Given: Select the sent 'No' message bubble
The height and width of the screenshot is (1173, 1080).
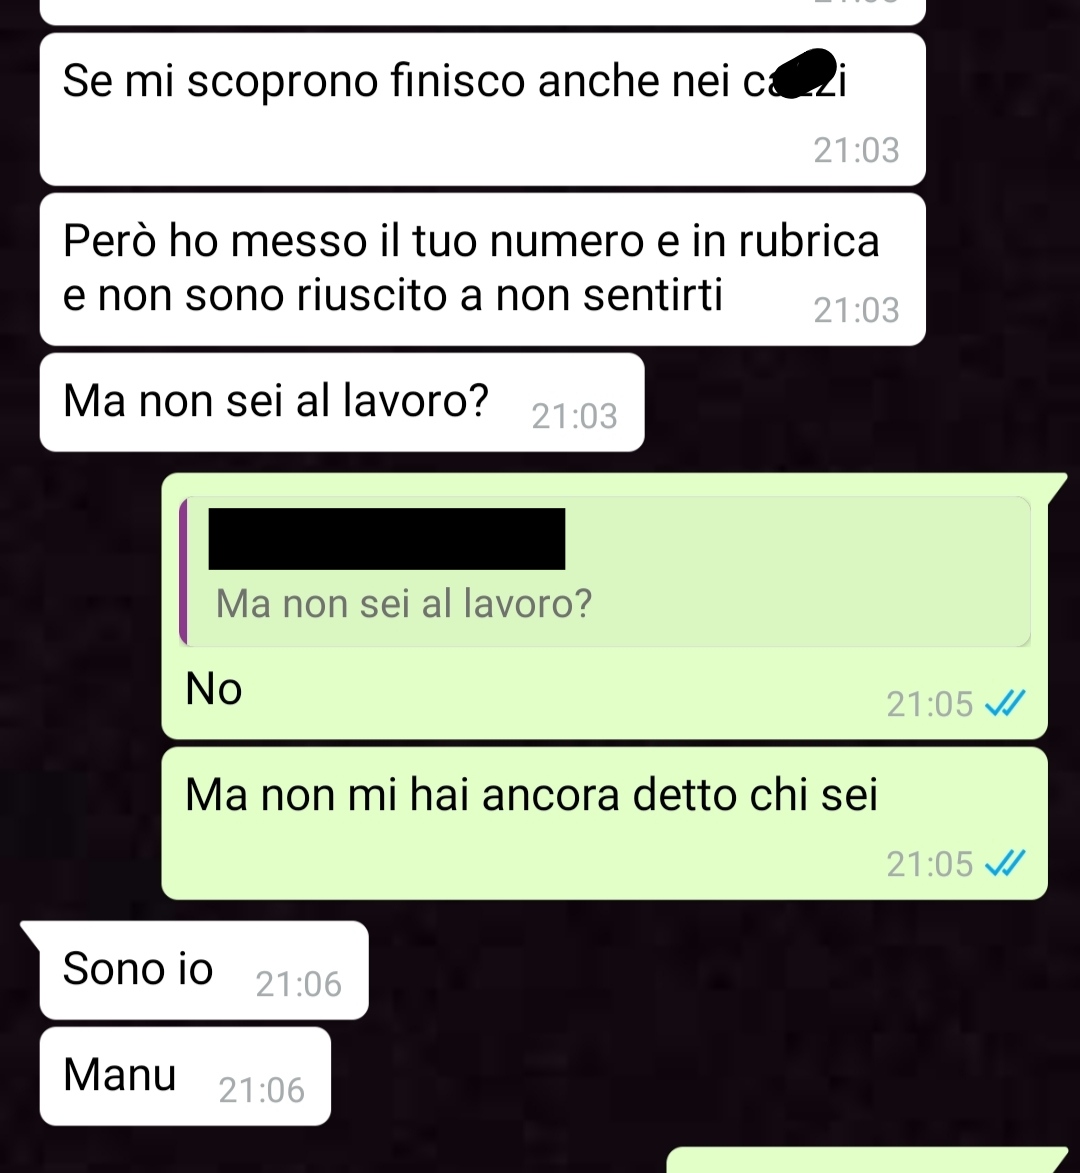Looking at the screenshot, I should click(x=604, y=606).
